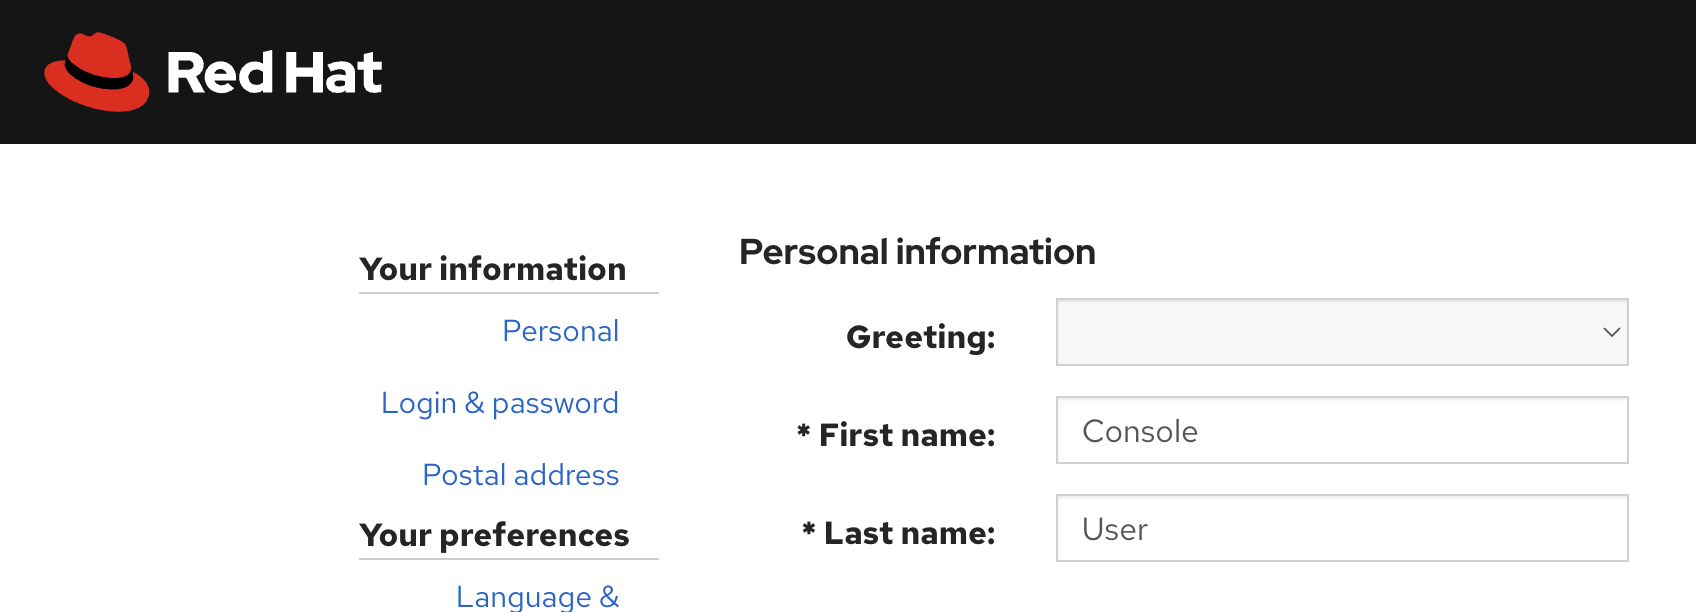Click divider line under Your information

pyautogui.click(x=508, y=293)
